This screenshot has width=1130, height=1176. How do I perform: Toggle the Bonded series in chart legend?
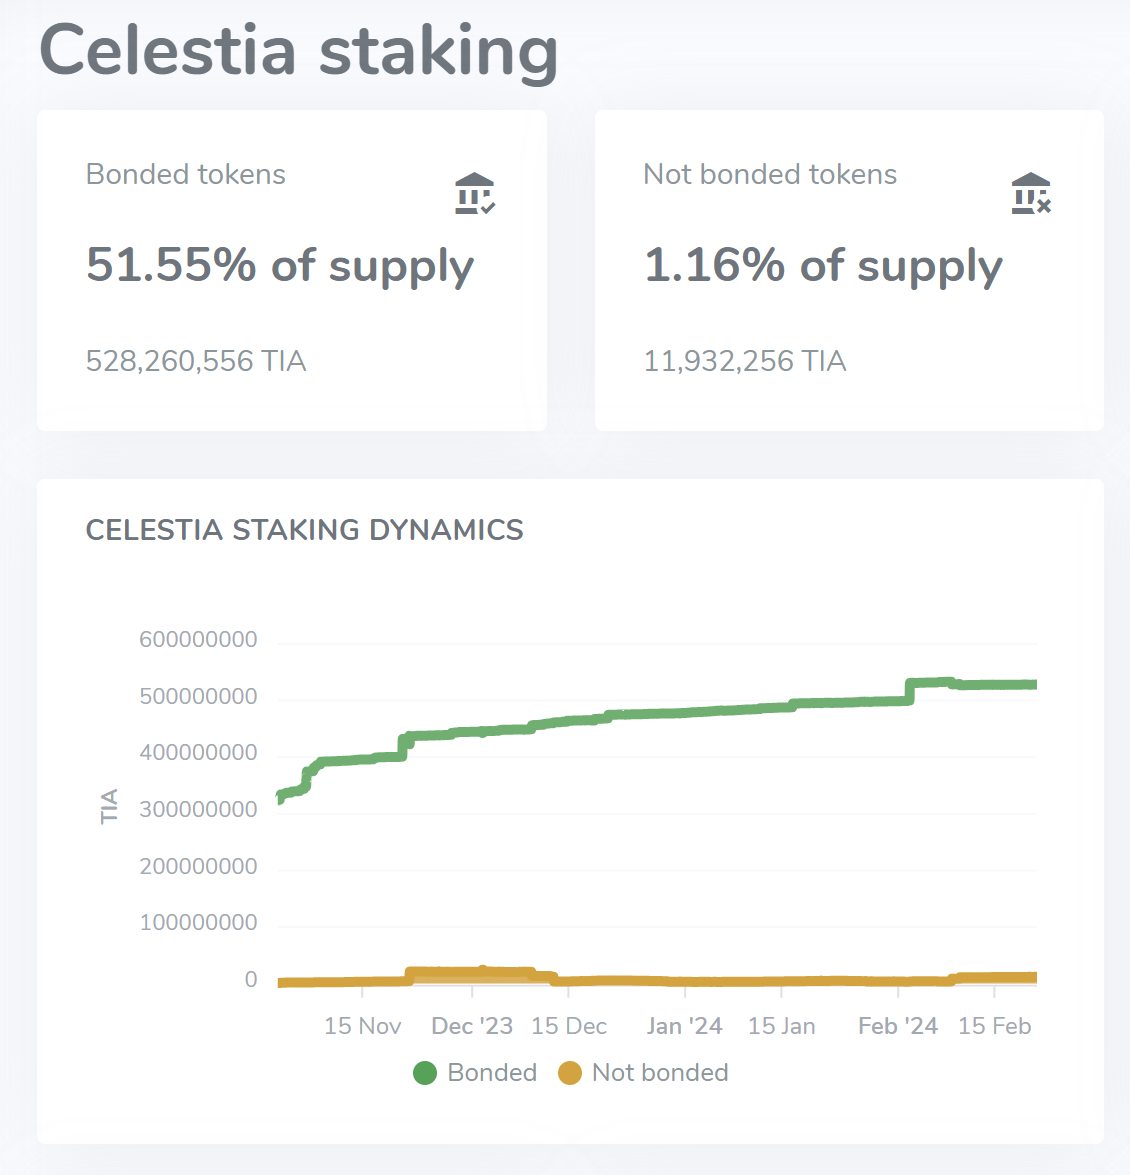point(492,1073)
